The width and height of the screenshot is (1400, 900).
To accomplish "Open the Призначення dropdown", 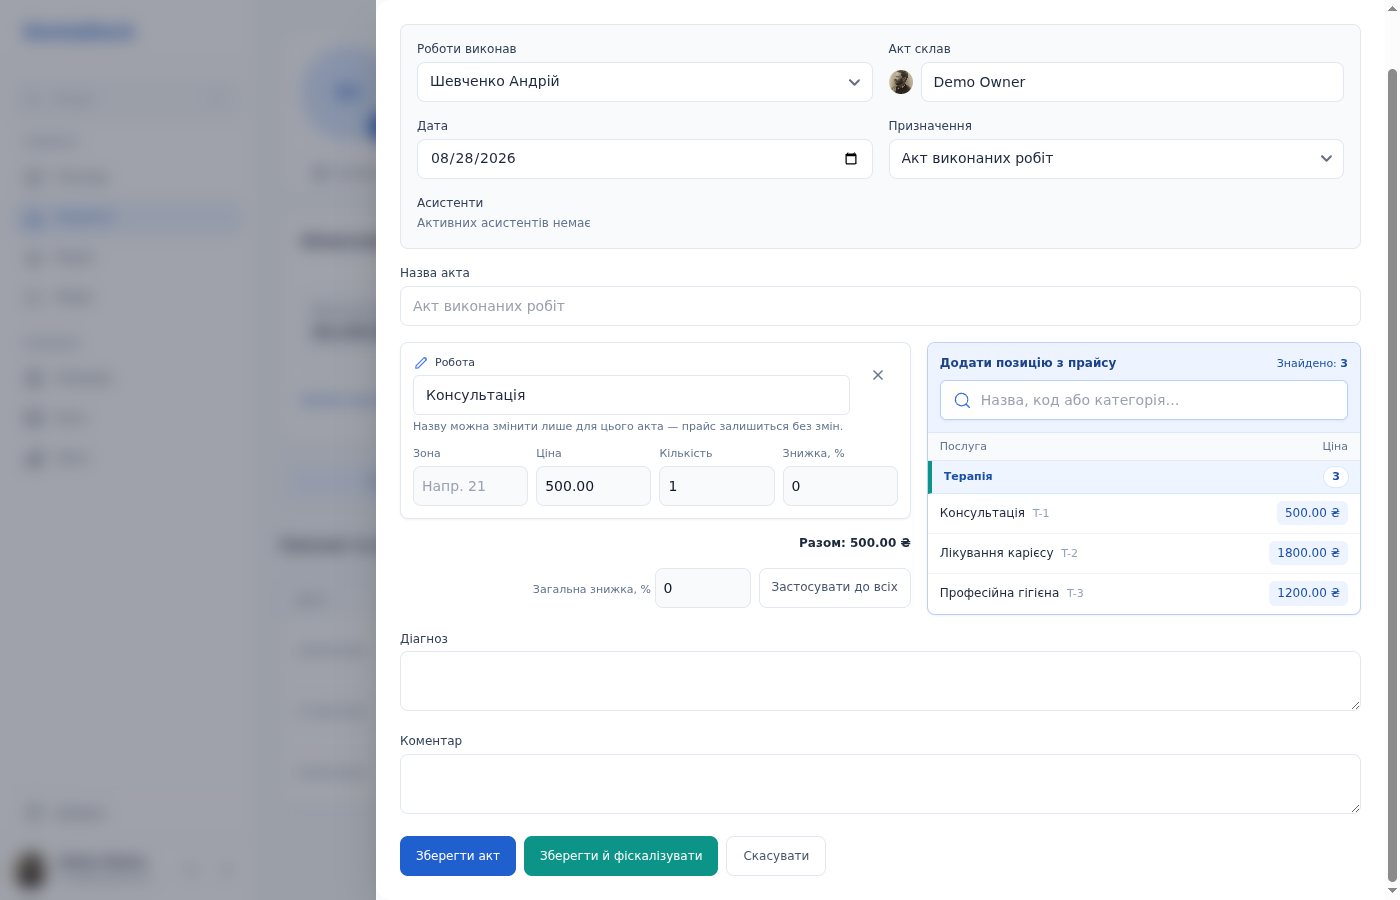I will pos(1116,159).
